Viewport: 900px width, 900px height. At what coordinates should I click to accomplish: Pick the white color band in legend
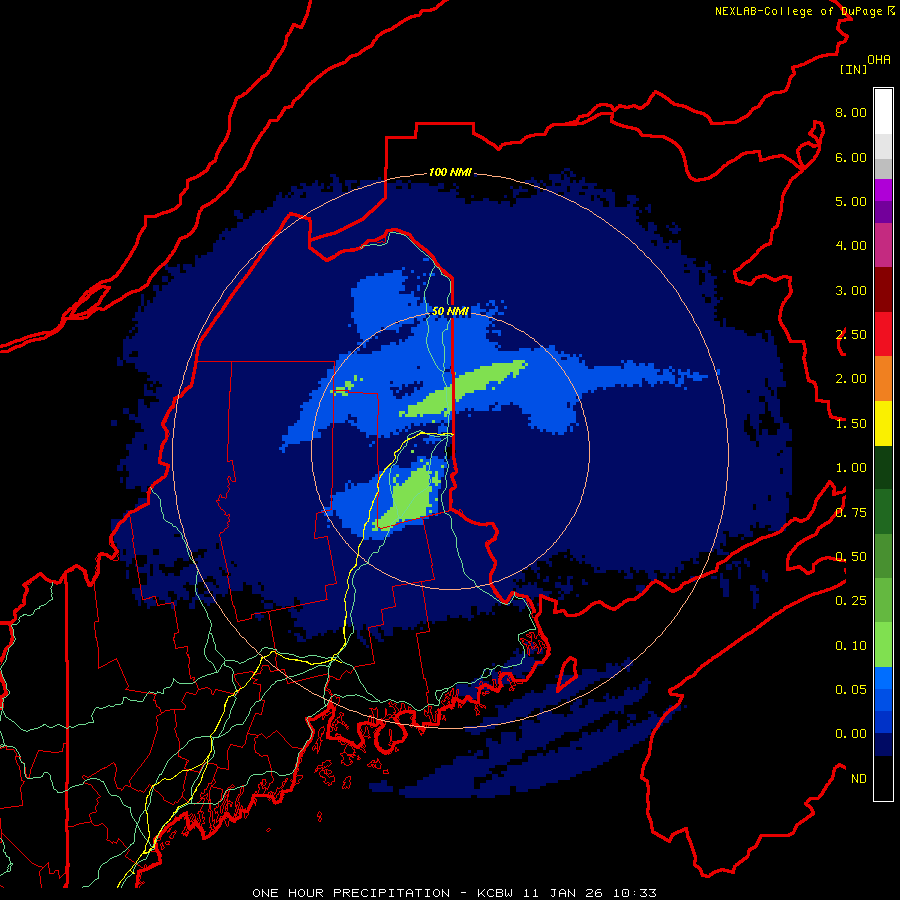883,112
